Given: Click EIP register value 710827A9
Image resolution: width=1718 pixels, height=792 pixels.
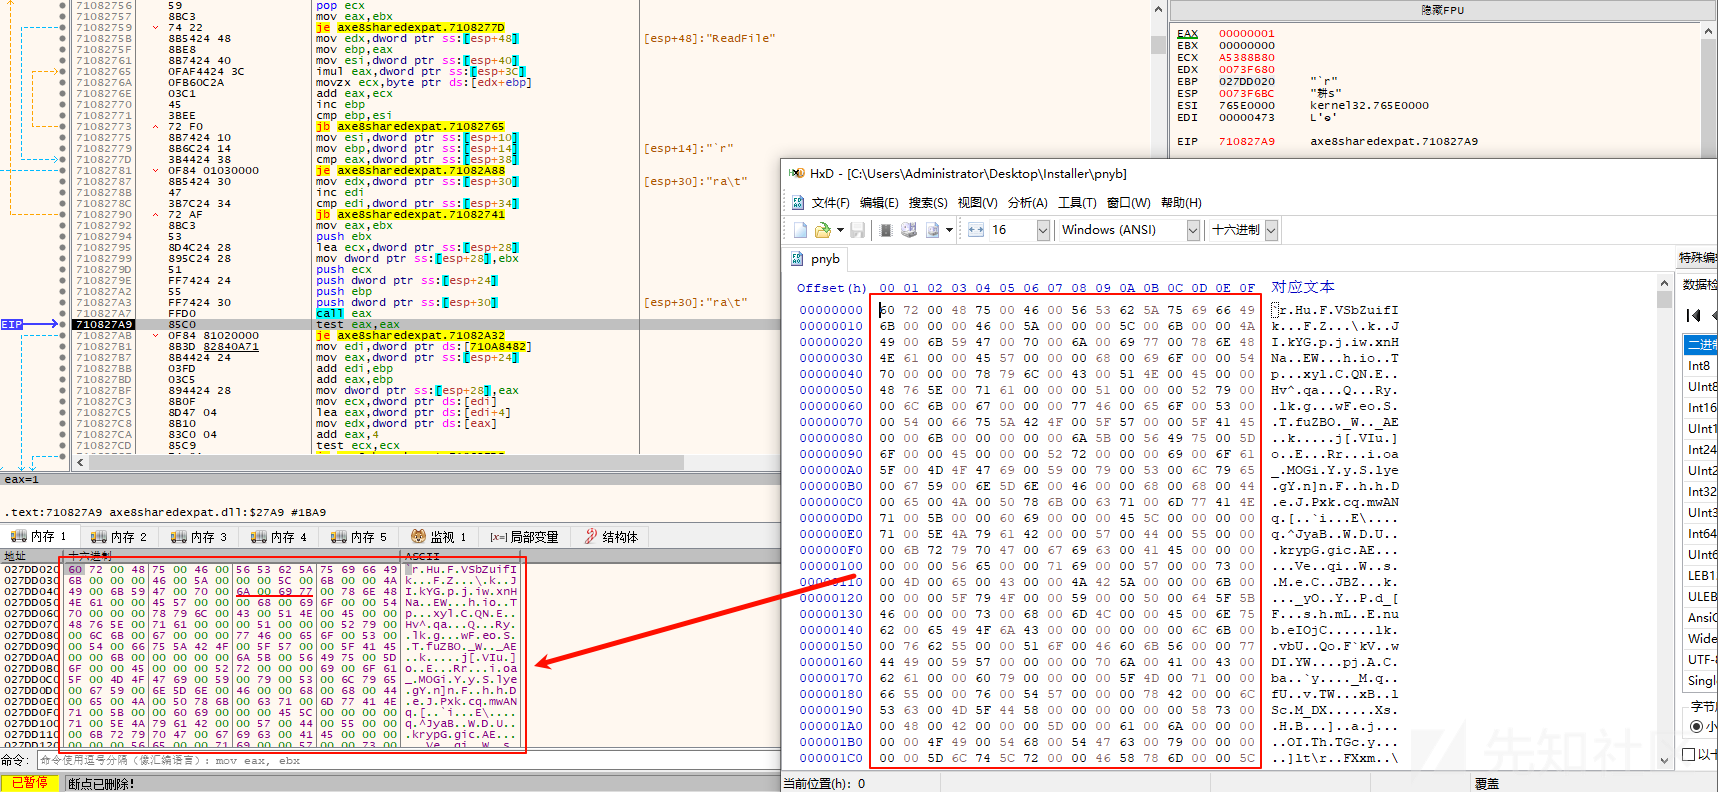Looking at the screenshot, I should [1246, 142].
